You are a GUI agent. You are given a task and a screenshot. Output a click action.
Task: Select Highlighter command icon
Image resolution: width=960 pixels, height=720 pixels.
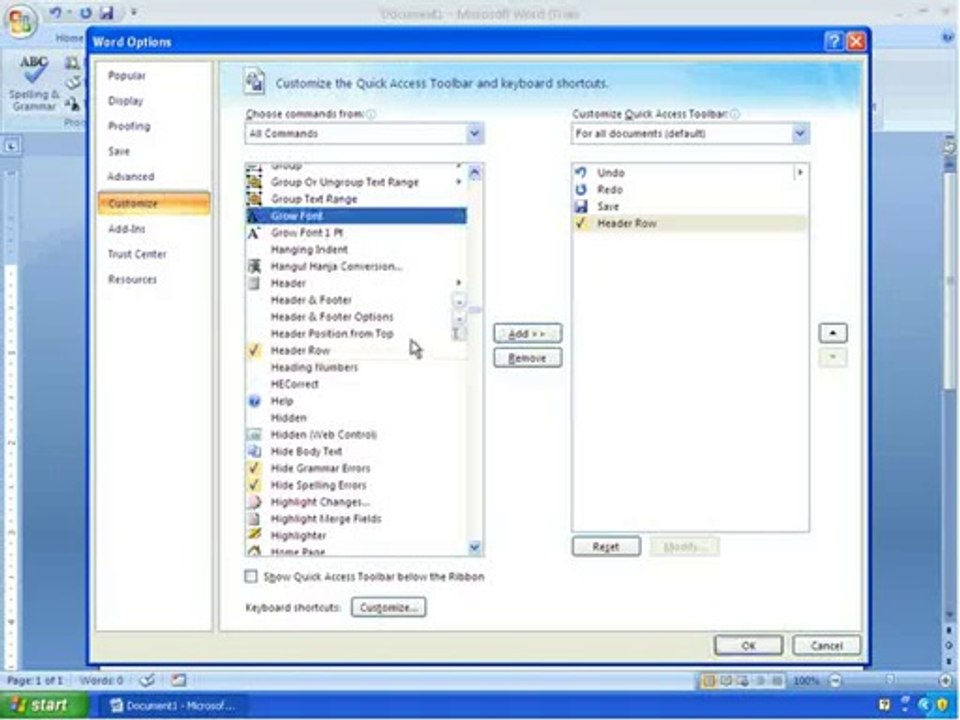pyautogui.click(x=254, y=535)
